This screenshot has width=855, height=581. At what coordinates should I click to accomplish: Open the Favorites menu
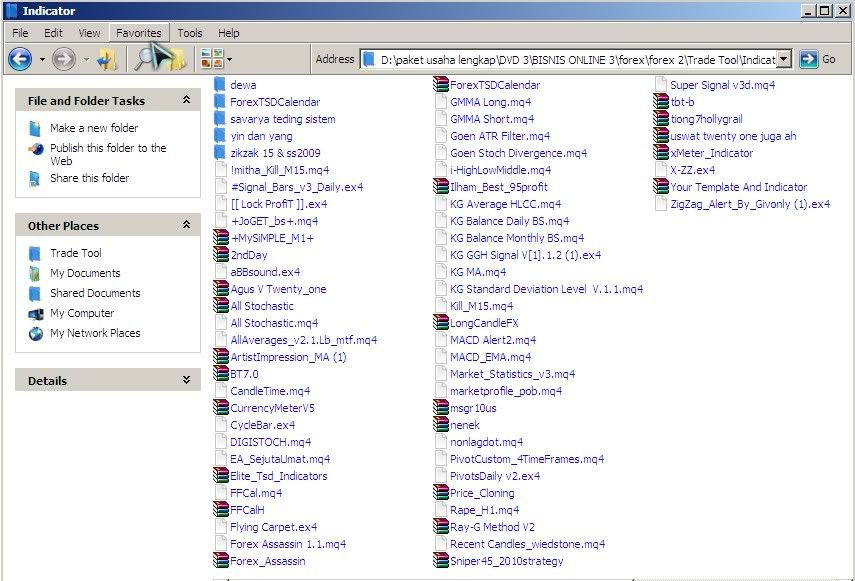(x=139, y=33)
